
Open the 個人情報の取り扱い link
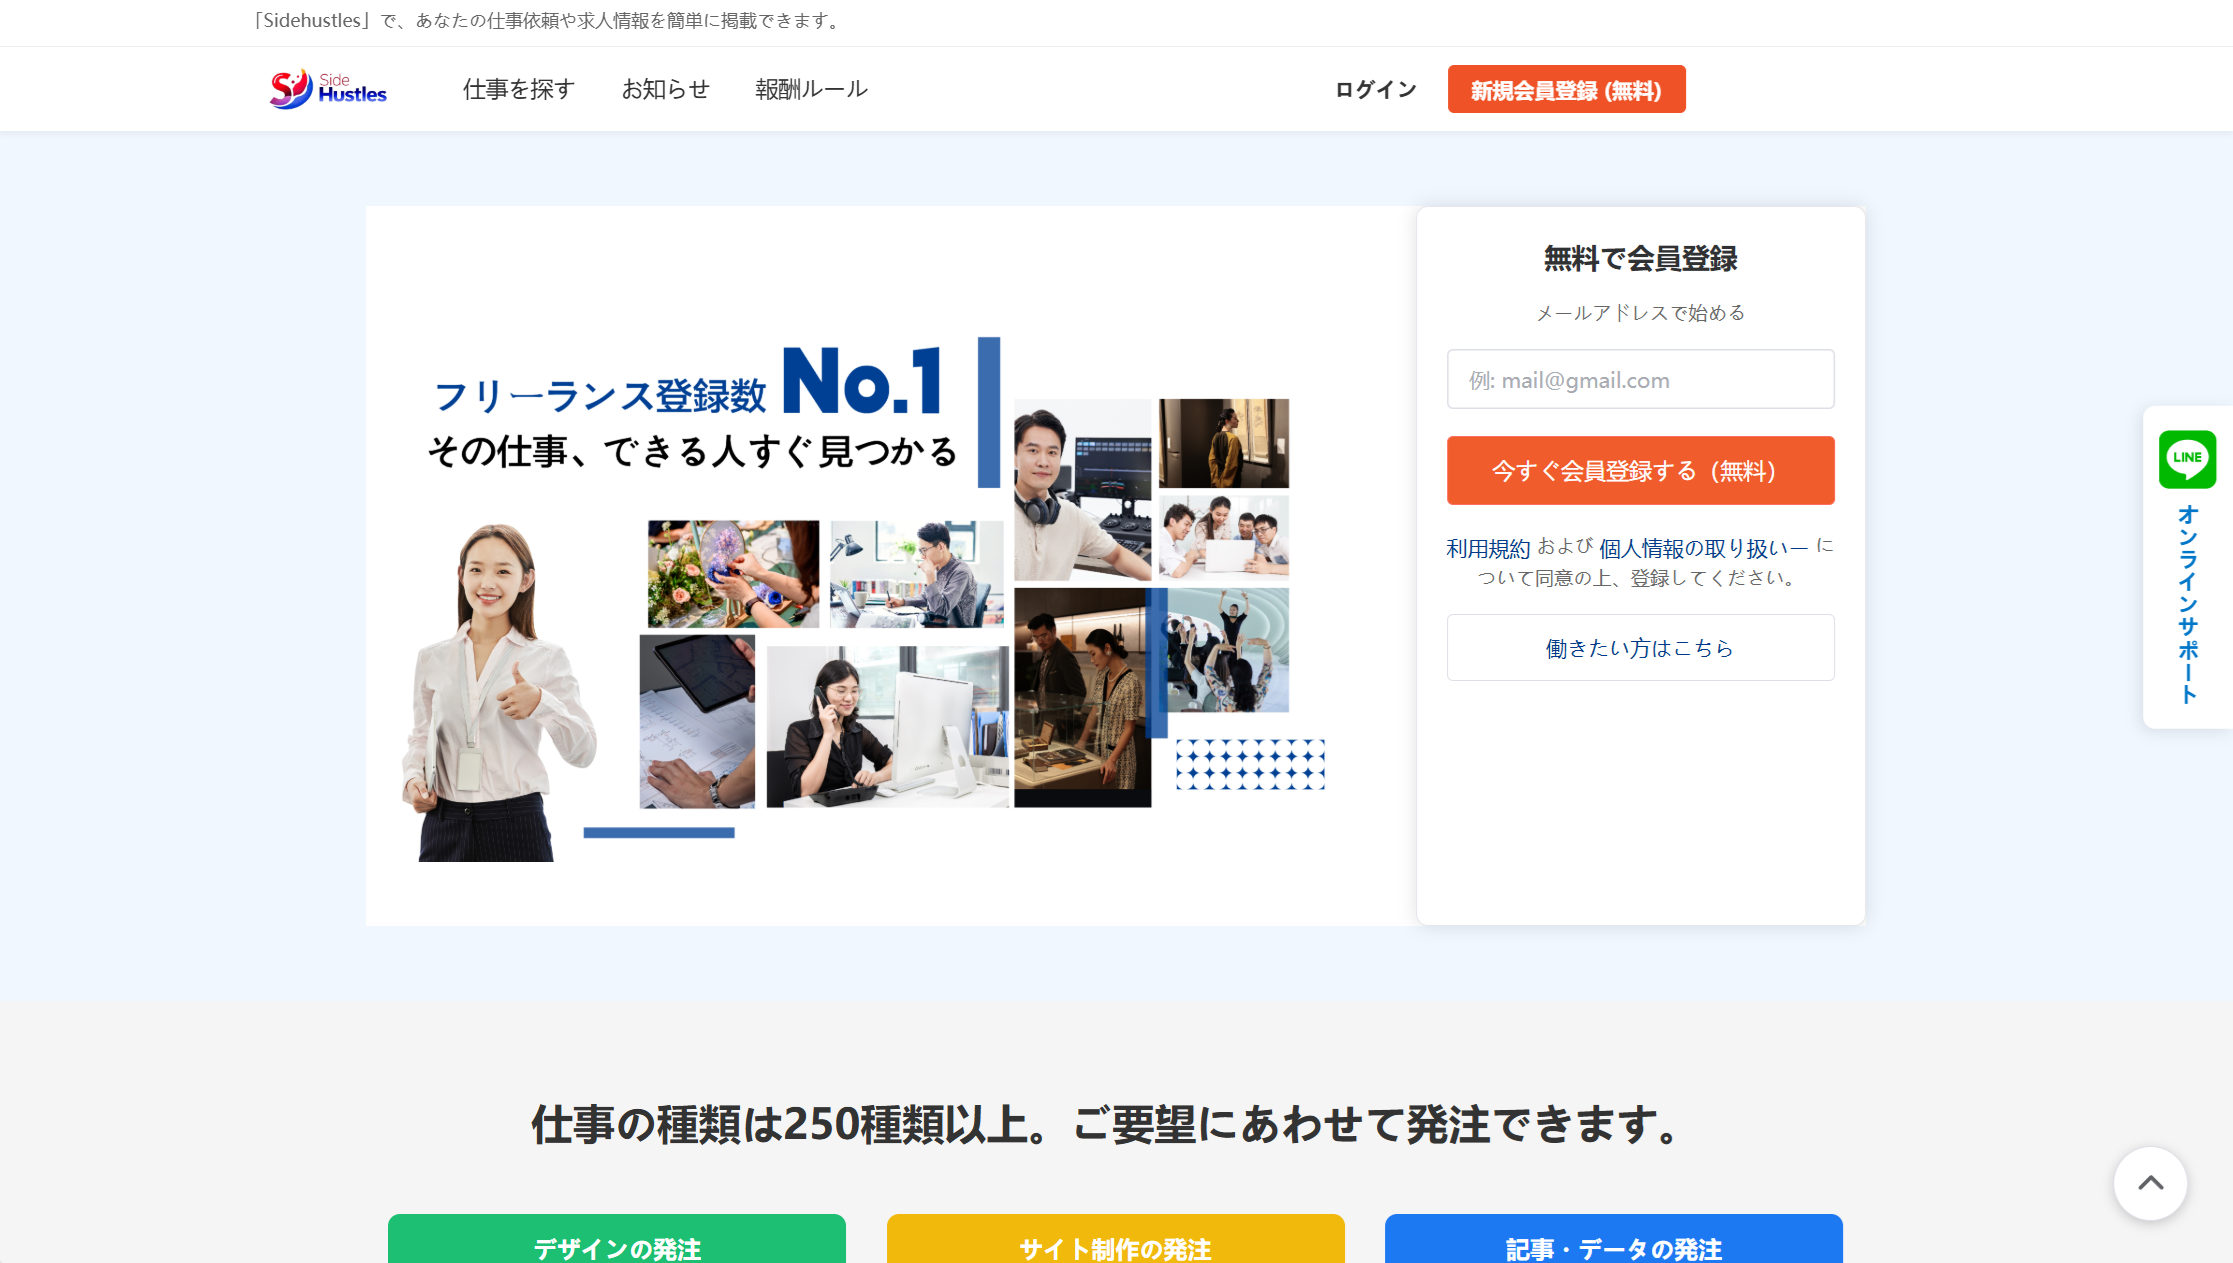[x=1702, y=548]
